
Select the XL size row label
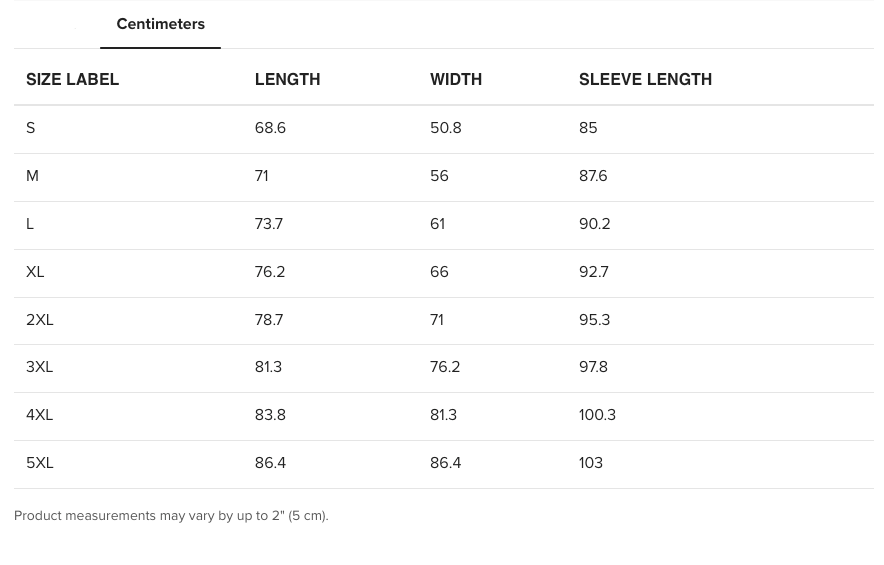[x=35, y=272]
